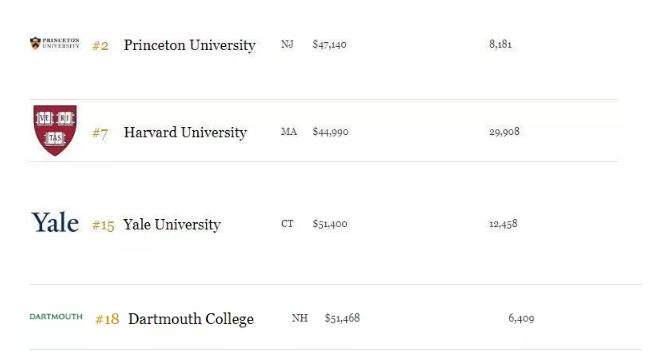The image size is (669, 363).
Task: Open the Dartmouth College link
Action: [191, 319]
